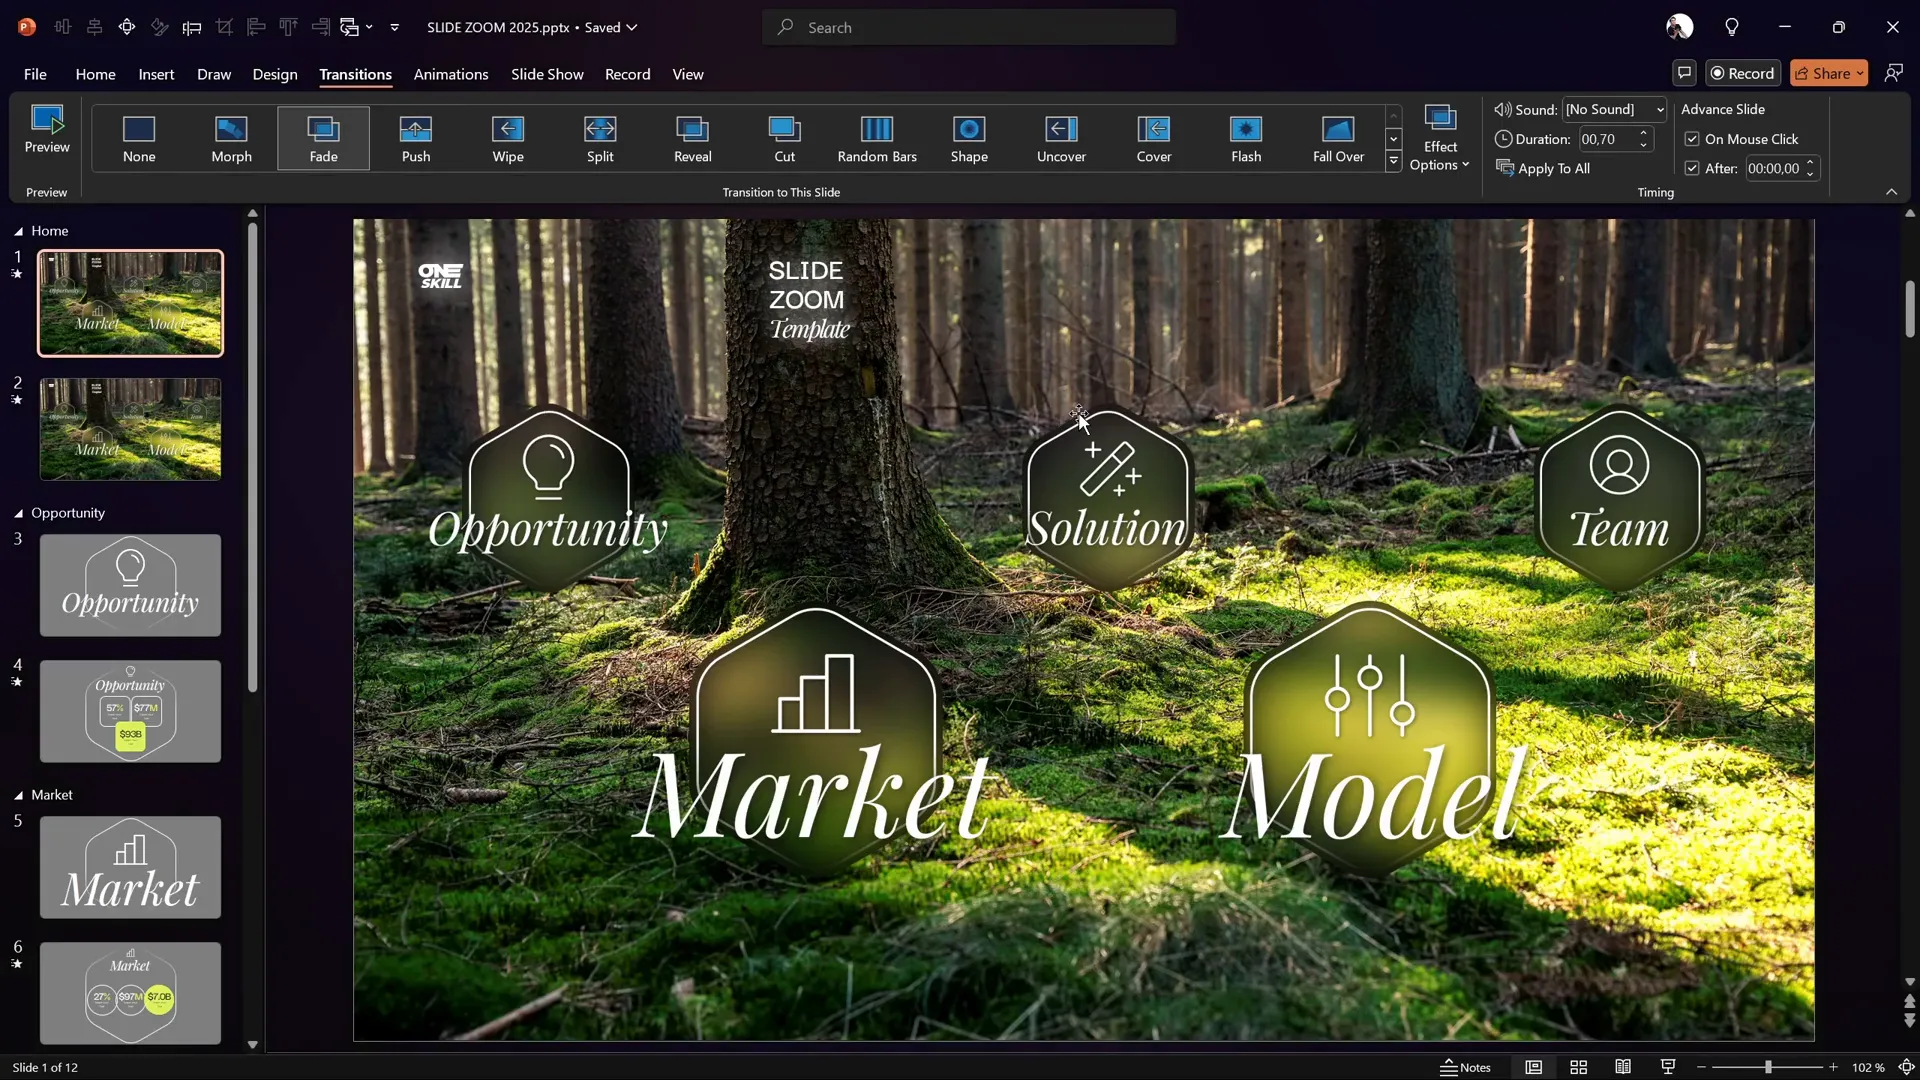Toggle the Notes pane

(1466, 1067)
